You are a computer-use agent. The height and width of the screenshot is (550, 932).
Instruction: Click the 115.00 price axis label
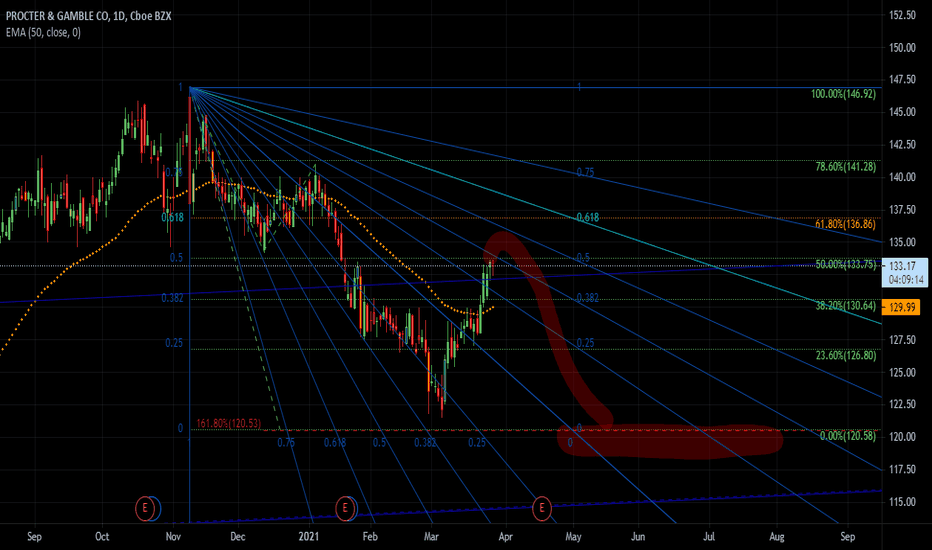pos(902,502)
